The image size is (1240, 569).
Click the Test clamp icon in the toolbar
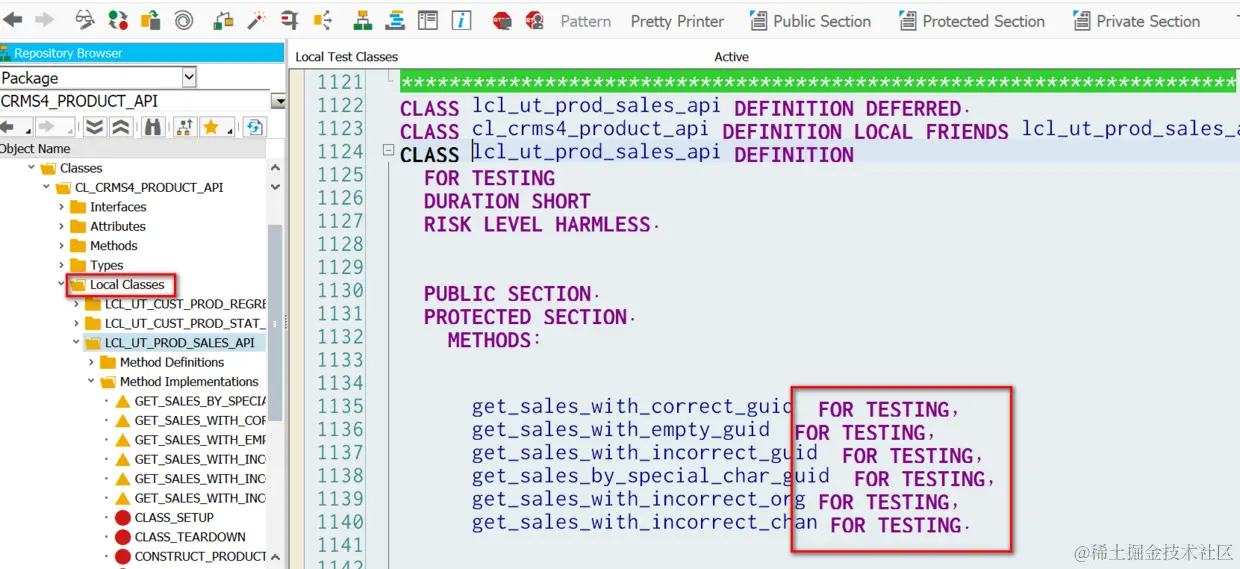[x=289, y=20]
